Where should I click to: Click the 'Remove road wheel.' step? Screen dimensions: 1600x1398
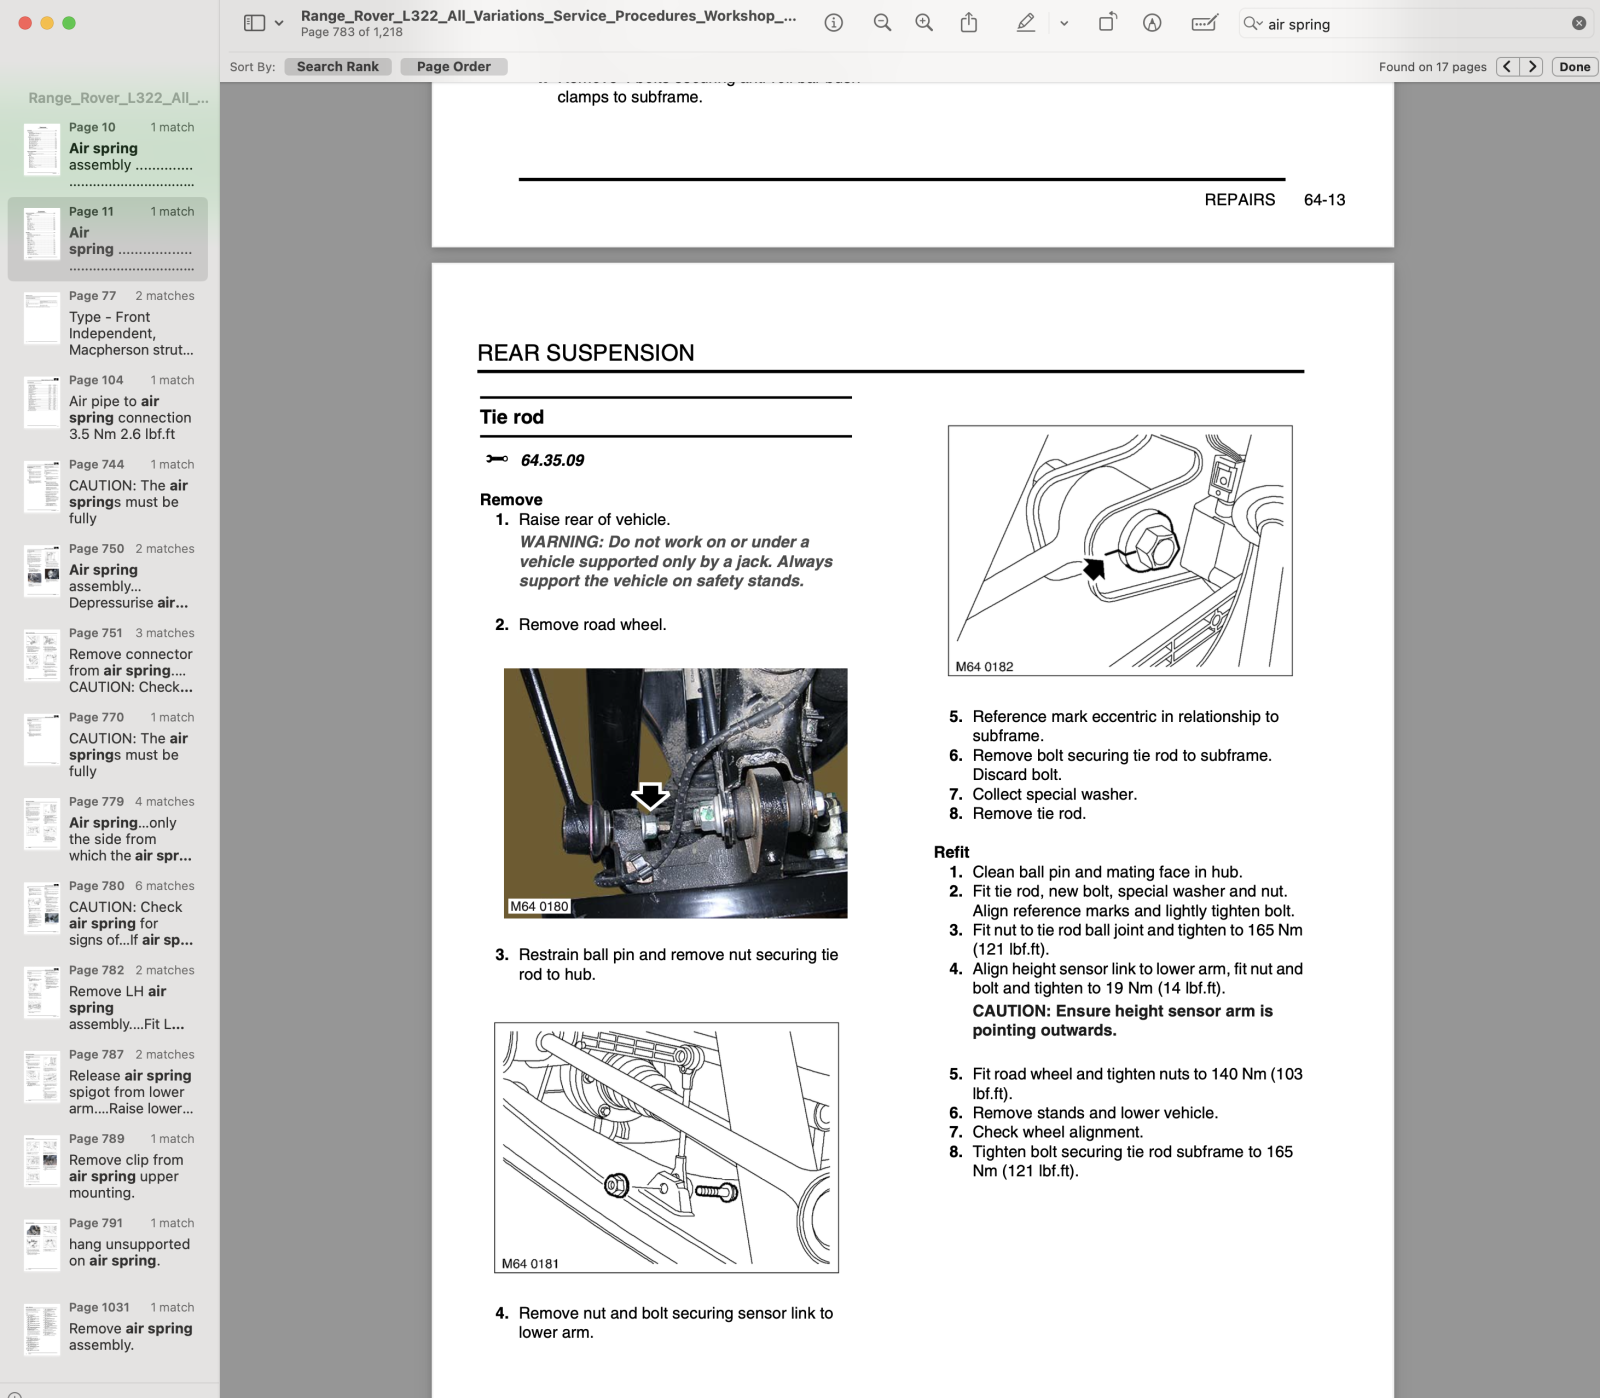point(592,625)
